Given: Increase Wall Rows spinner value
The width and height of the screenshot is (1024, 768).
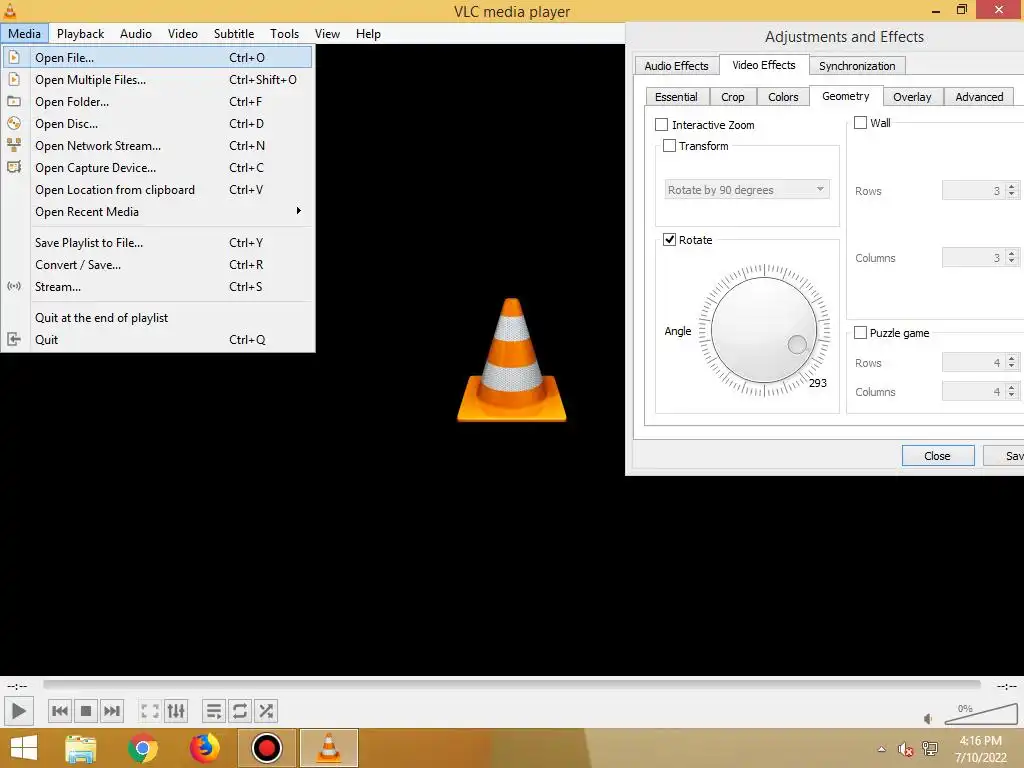Looking at the screenshot, I should coord(1012,187).
